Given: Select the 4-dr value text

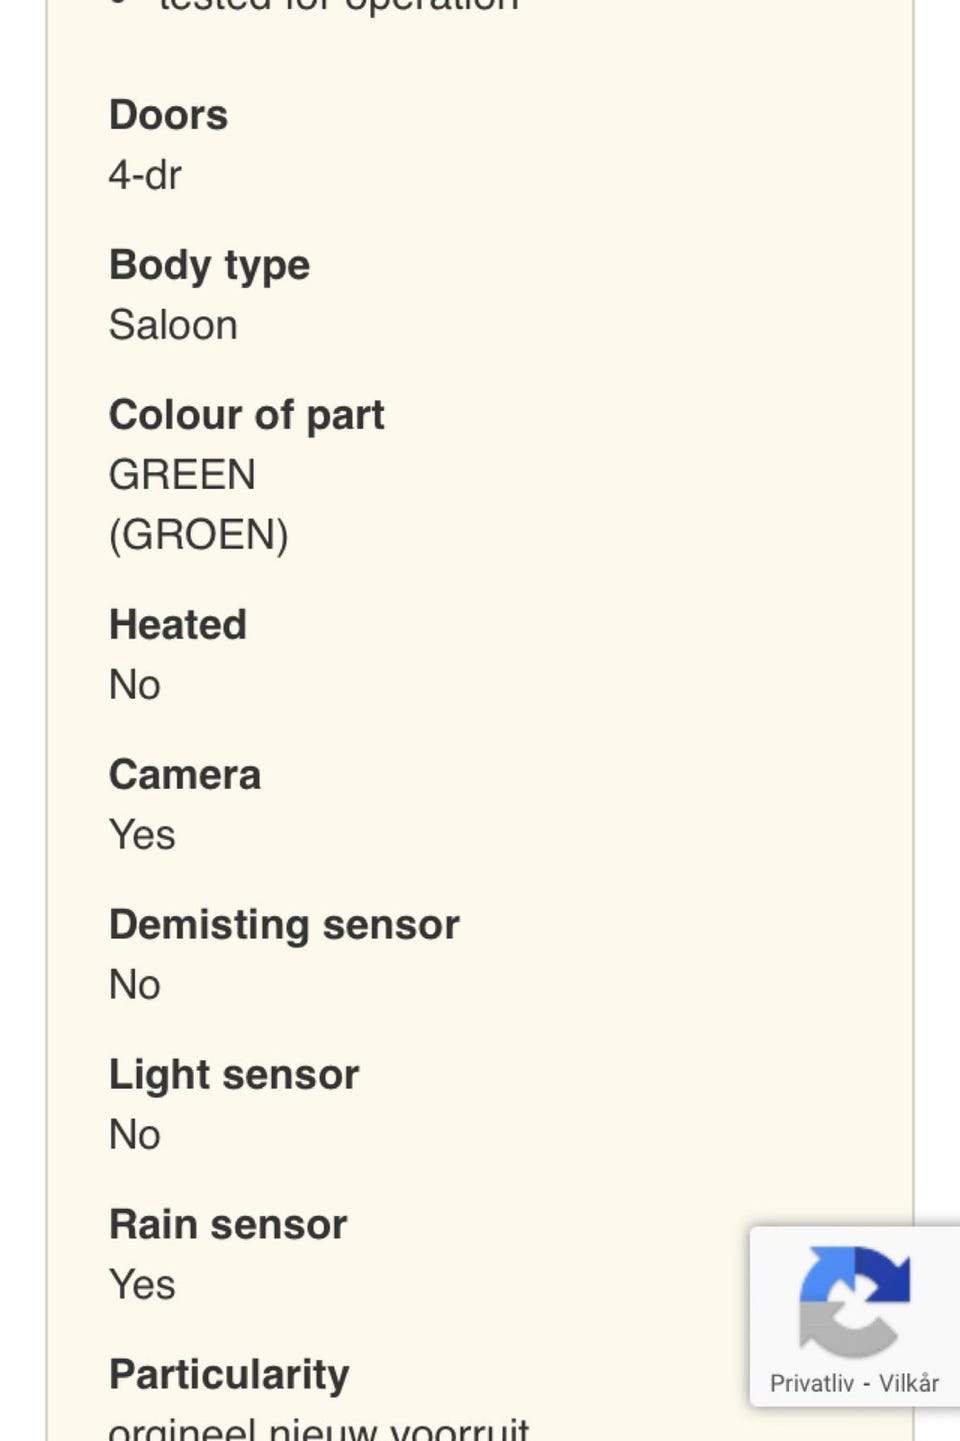Looking at the screenshot, I should 145,175.
